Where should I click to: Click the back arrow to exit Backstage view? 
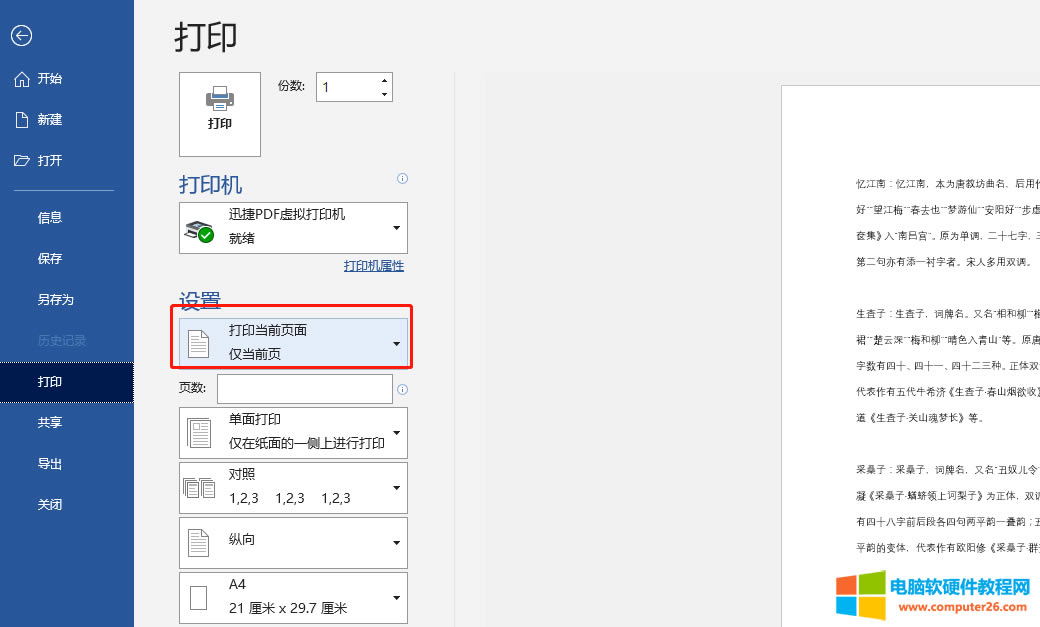[22, 35]
